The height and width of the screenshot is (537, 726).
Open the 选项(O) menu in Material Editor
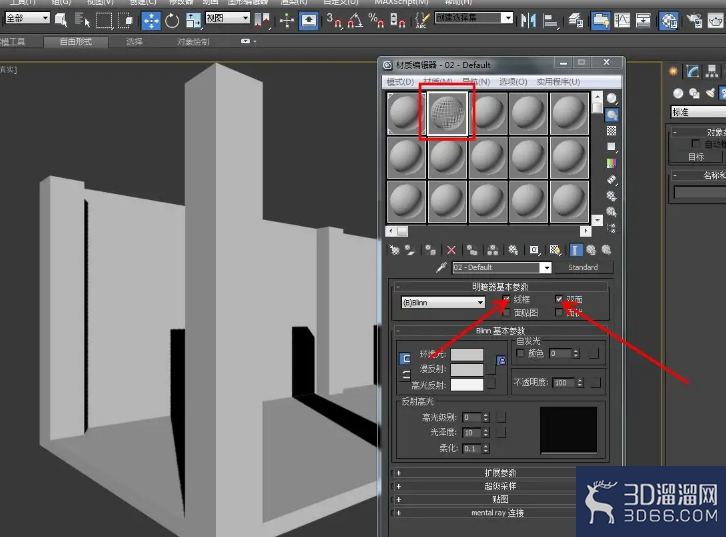coord(513,82)
